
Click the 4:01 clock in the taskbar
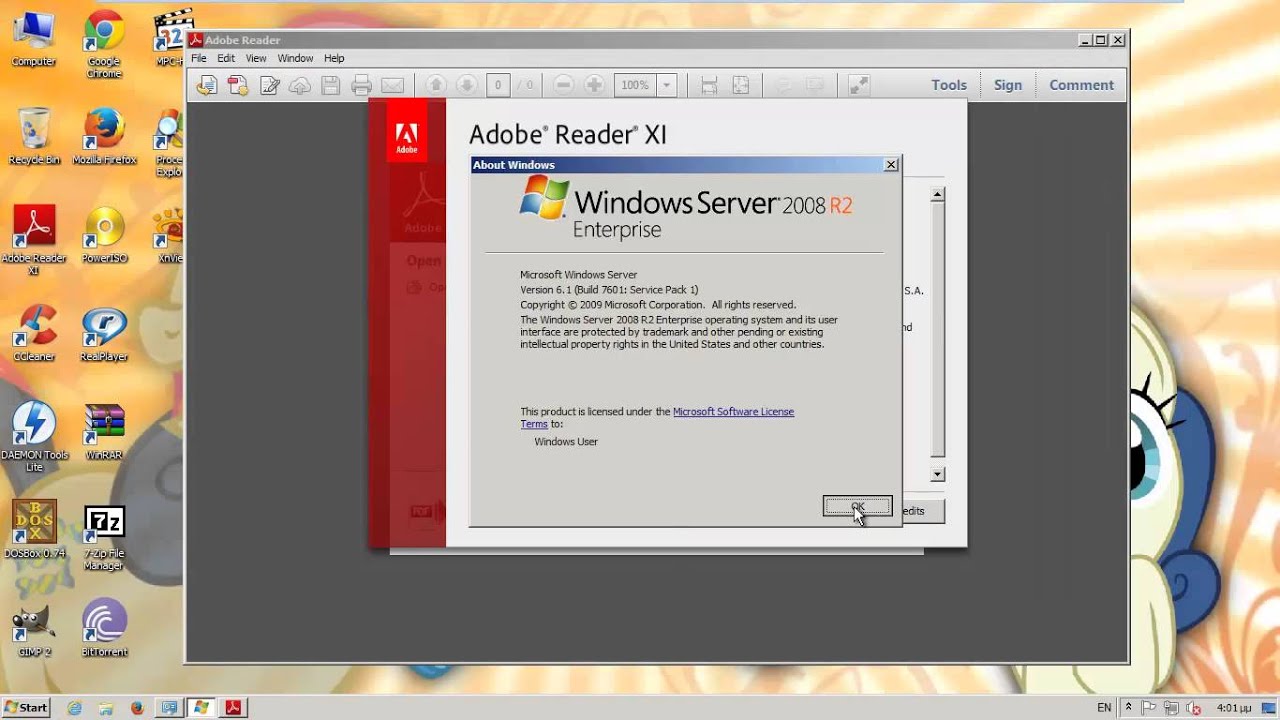click(1234, 708)
